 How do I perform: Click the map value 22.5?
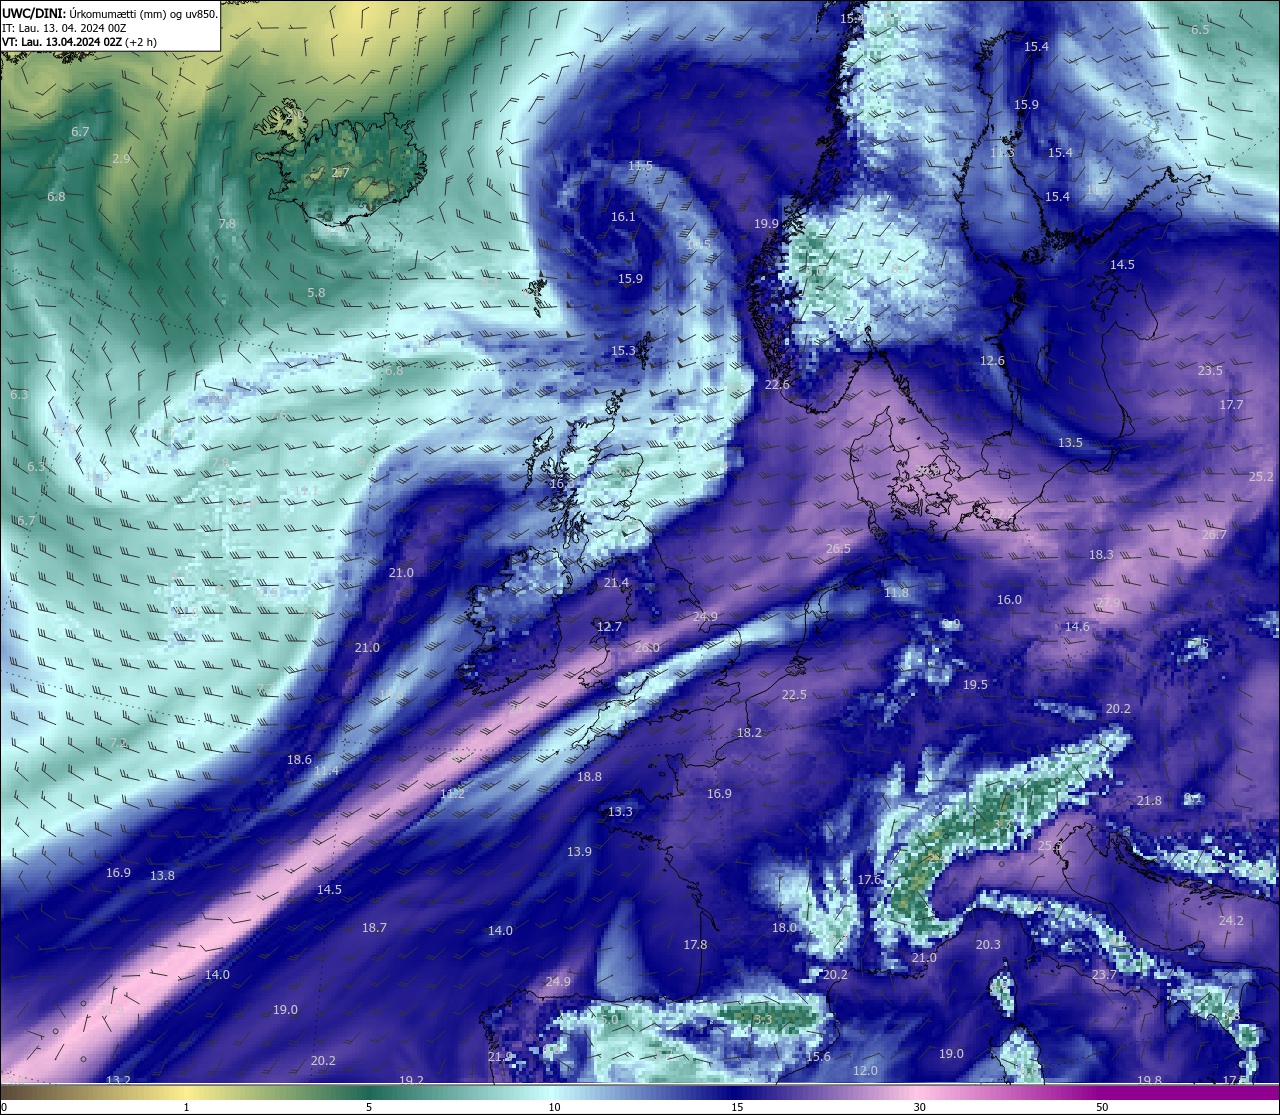pyautogui.click(x=794, y=695)
